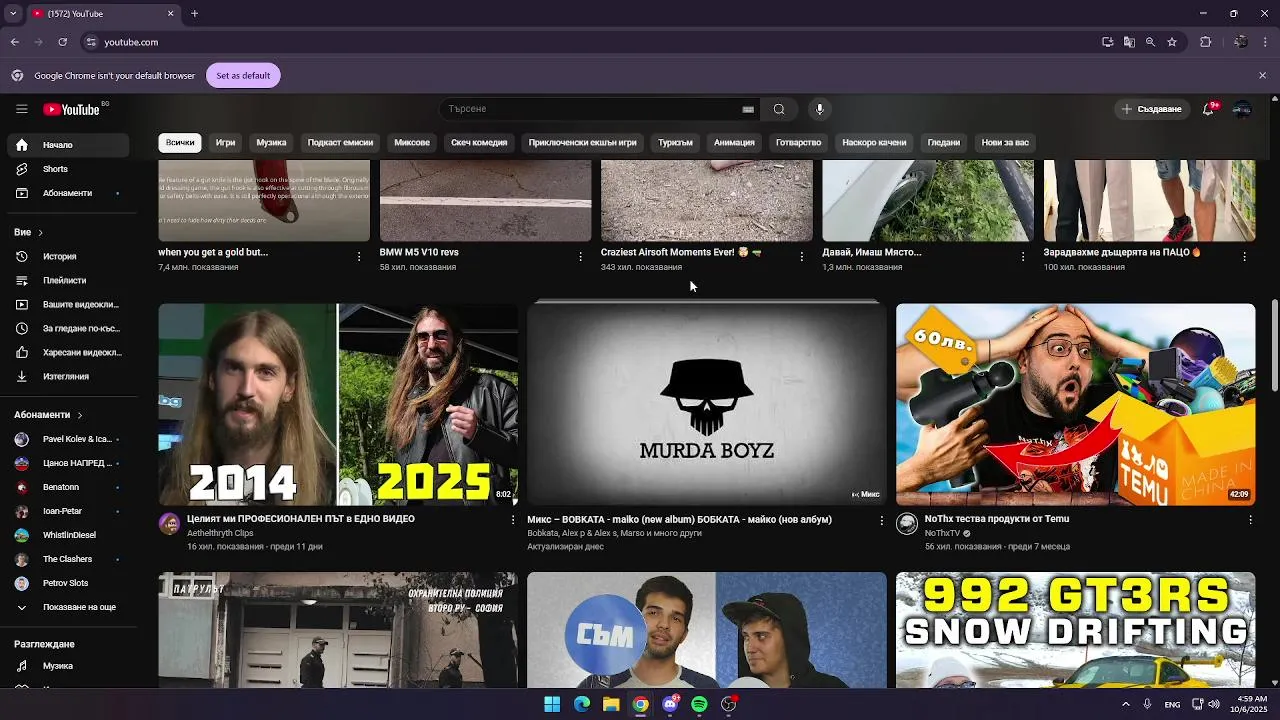Select the Наскоро качени chip
The height and width of the screenshot is (720, 1280).
pyautogui.click(x=874, y=142)
